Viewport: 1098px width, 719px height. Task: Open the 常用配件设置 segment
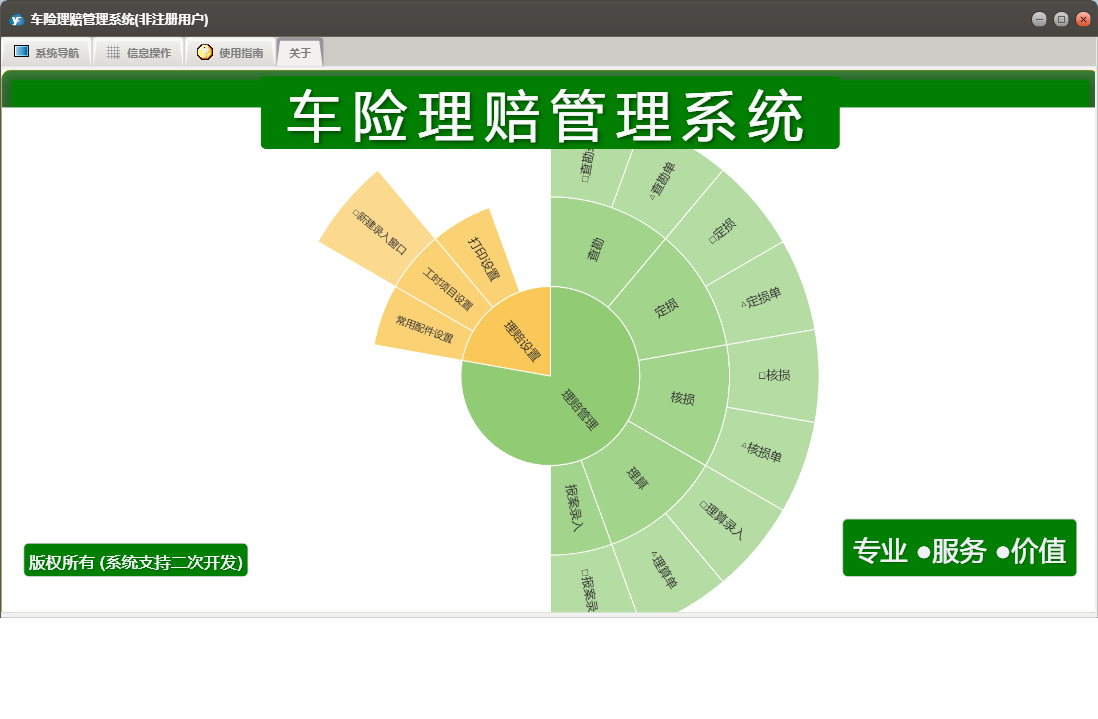click(424, 328)
